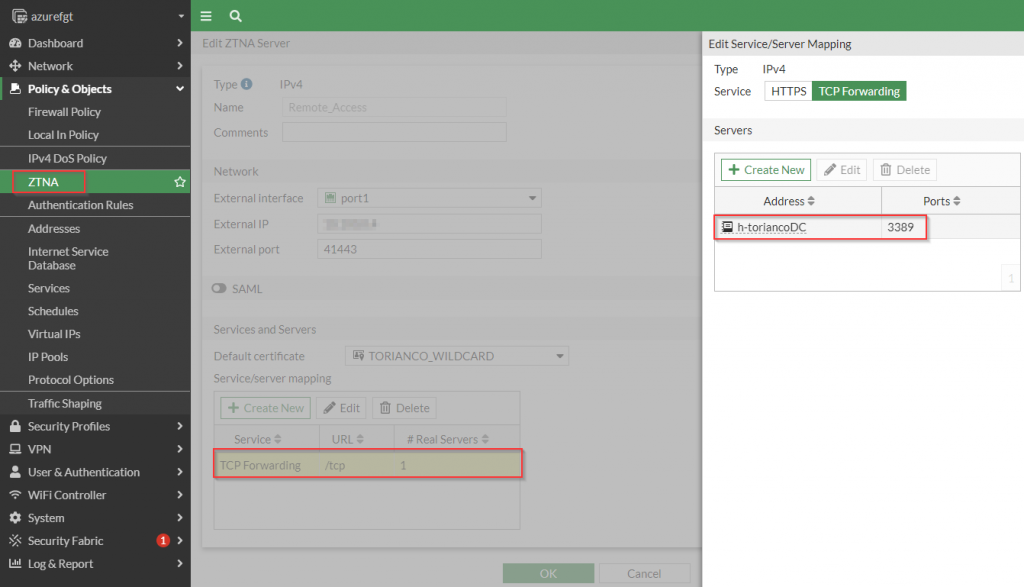Click Create New in the Servers panel
Image resolution: width=1024 pixels, height=587 pixels.
[x=766, y=170]
